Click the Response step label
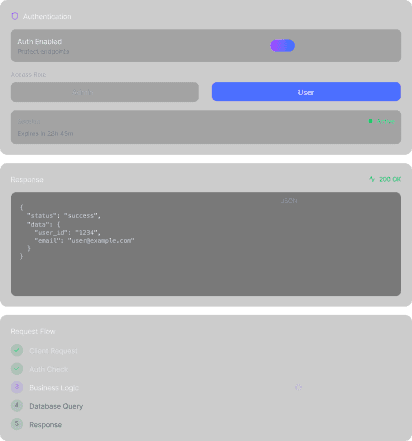This screenshot has width=412, height=441. pos(45,425)
